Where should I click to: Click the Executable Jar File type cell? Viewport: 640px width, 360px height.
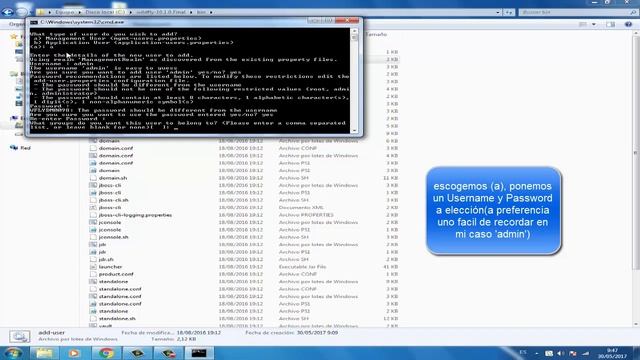[302, 267]
